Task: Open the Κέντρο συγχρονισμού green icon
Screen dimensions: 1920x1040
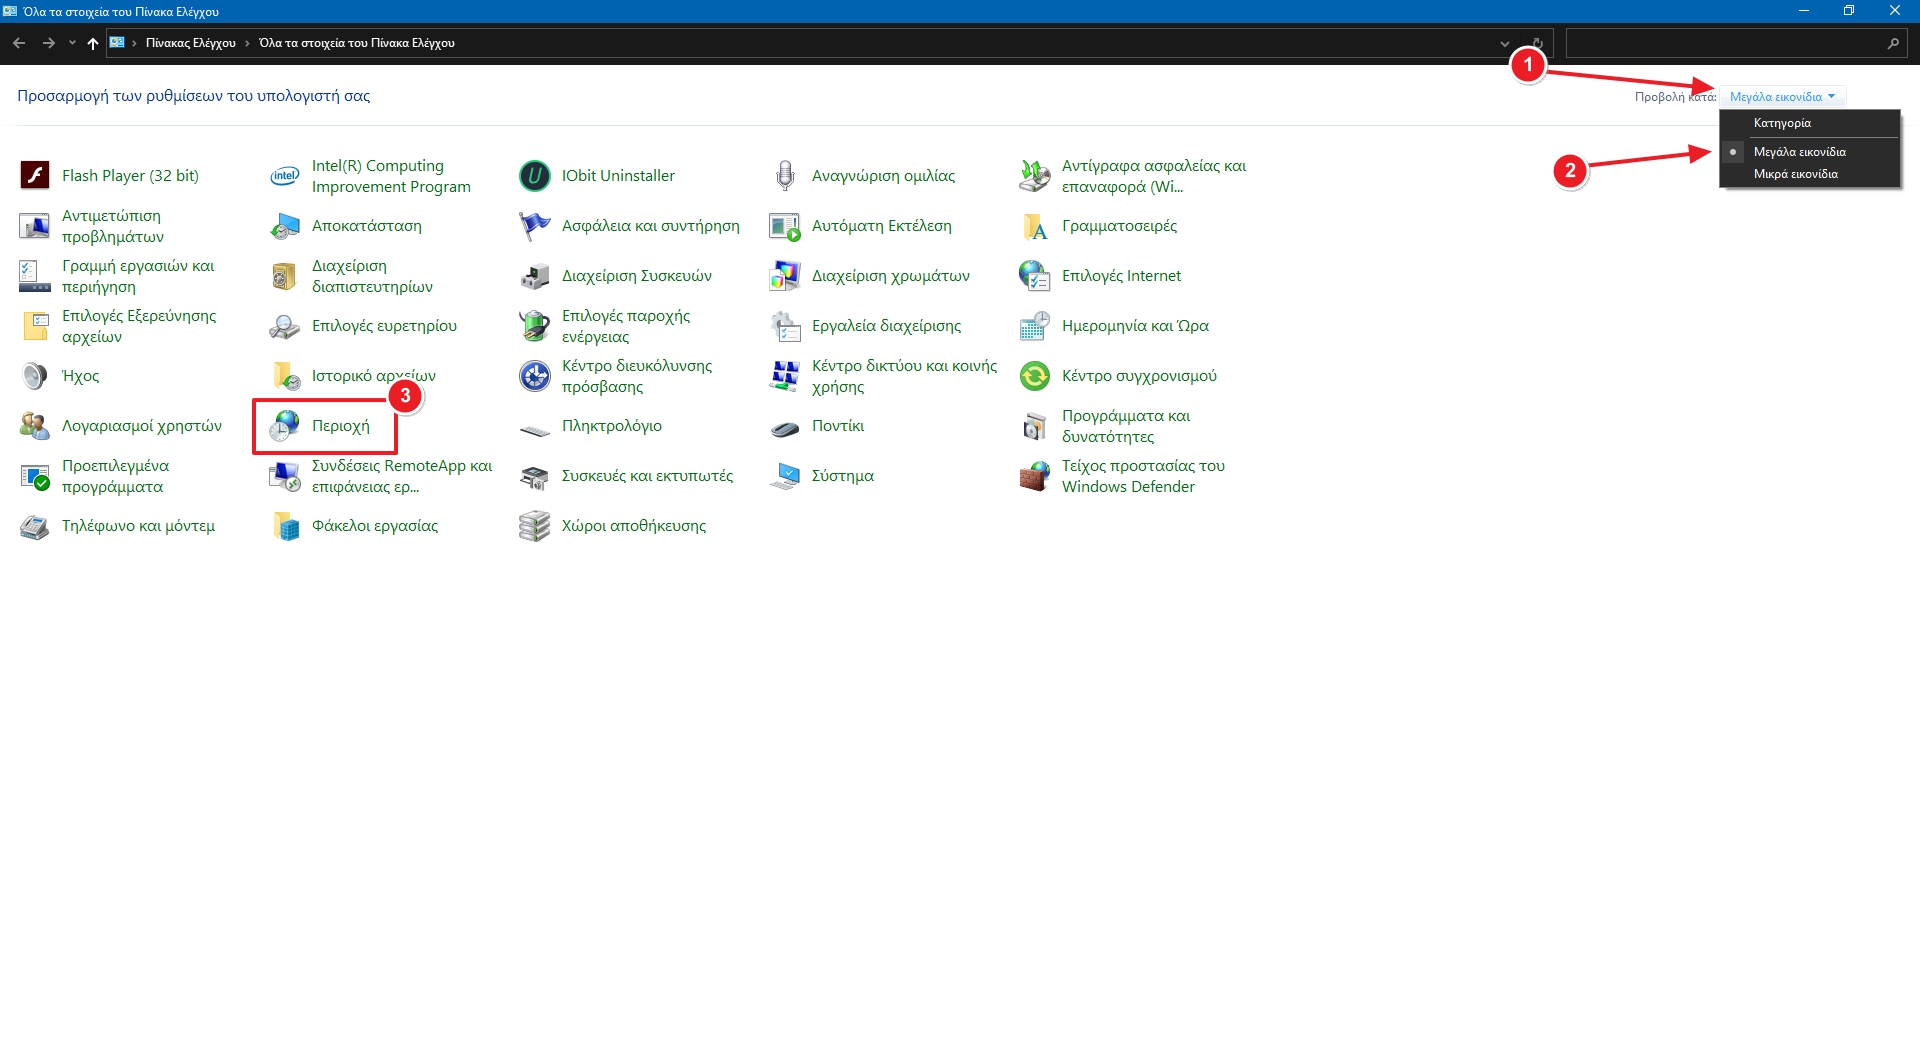Action: click(1035, 376)
